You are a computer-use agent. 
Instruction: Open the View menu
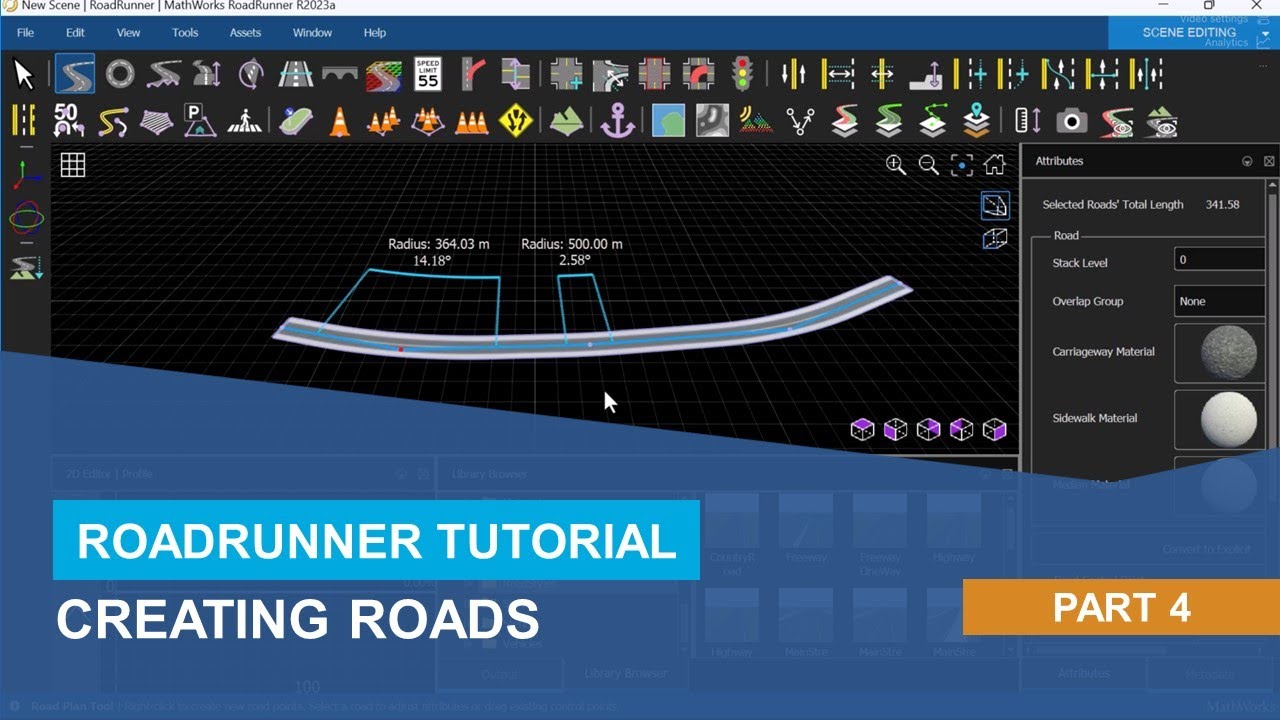pyautogui.click(x=129, y=32)
